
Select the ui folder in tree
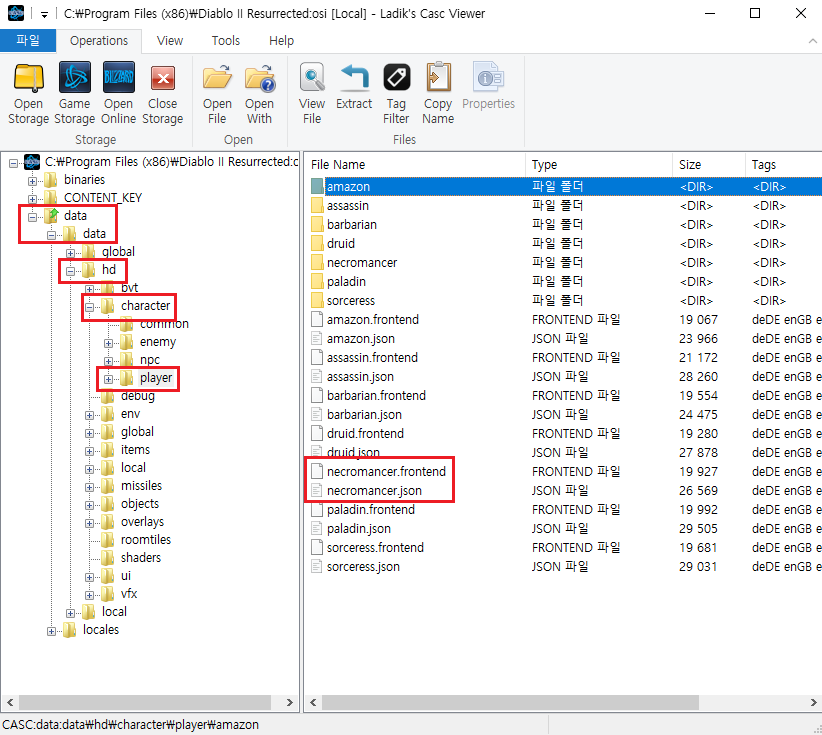(126, 576)
